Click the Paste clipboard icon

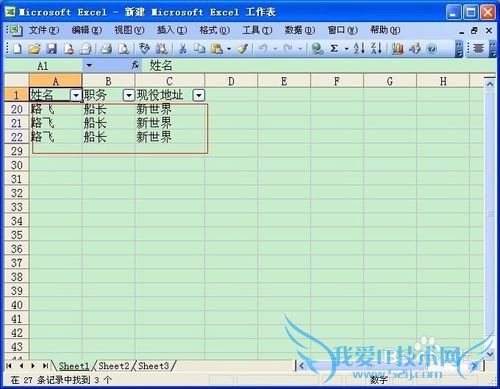(x=217, y=49)
